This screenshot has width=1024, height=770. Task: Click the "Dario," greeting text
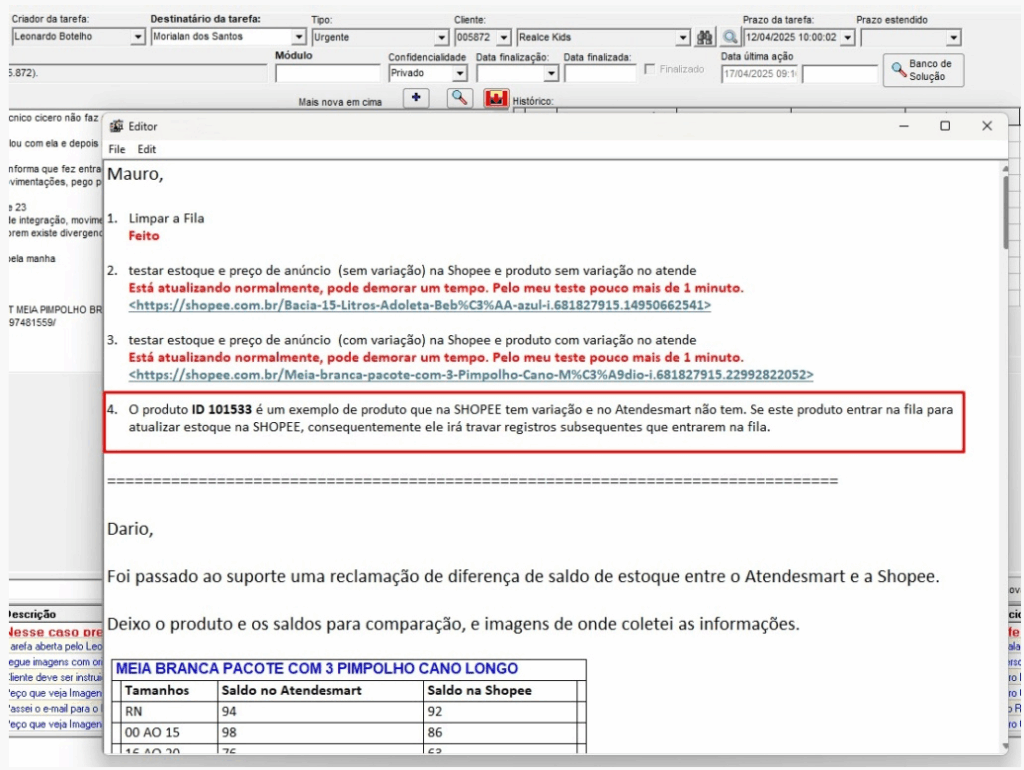[x=130, y=528]
